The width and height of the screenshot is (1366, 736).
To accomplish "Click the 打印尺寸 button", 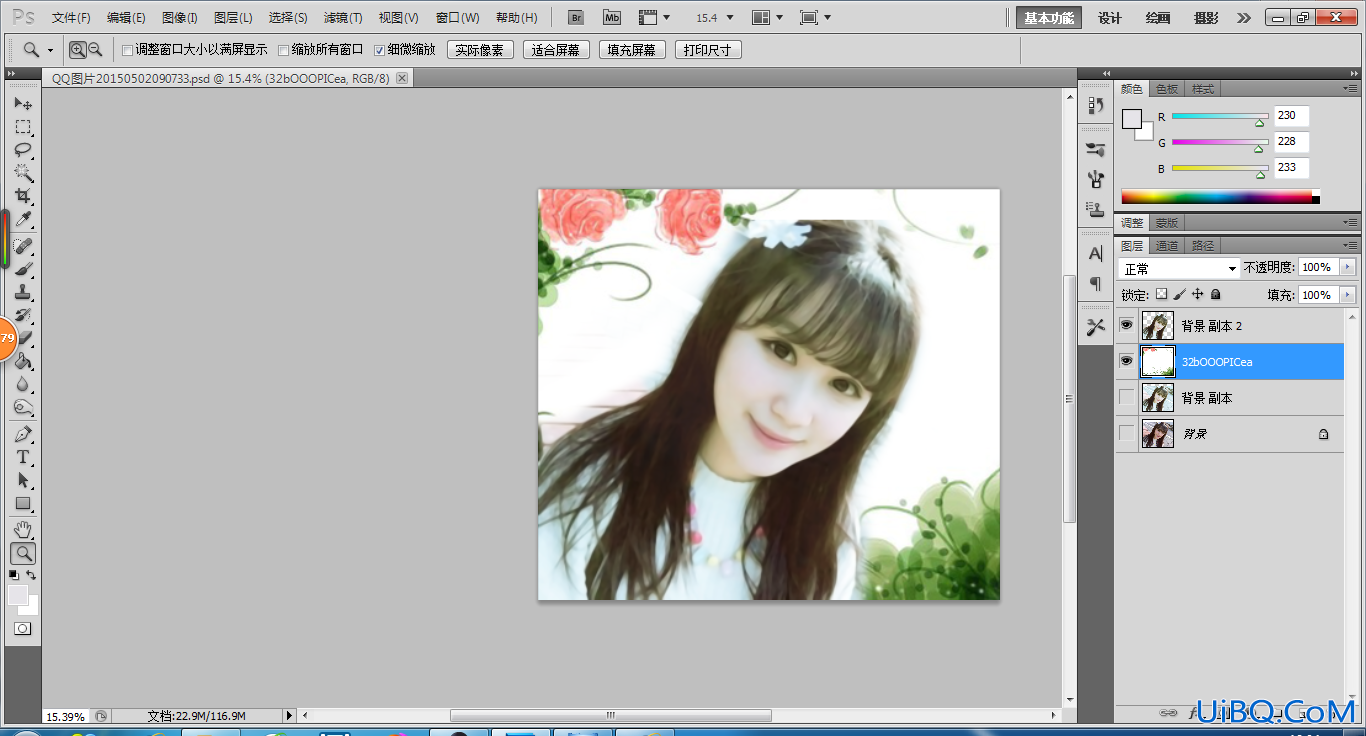I will [708, 50].
